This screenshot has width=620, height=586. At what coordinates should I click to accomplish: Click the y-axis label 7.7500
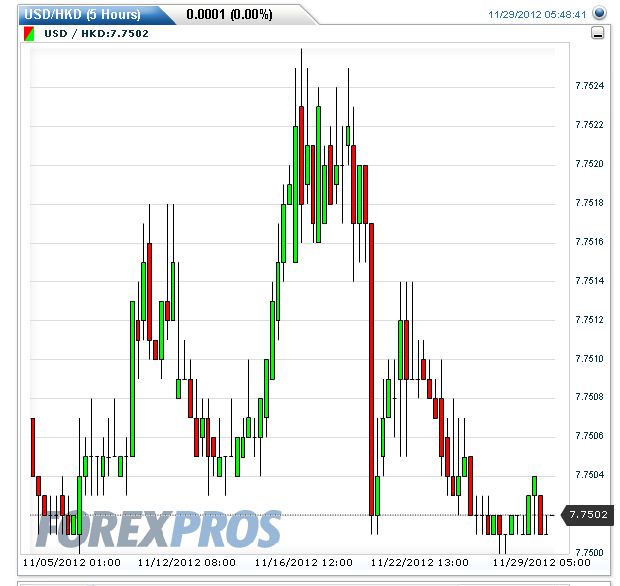(x=590, y=552)
